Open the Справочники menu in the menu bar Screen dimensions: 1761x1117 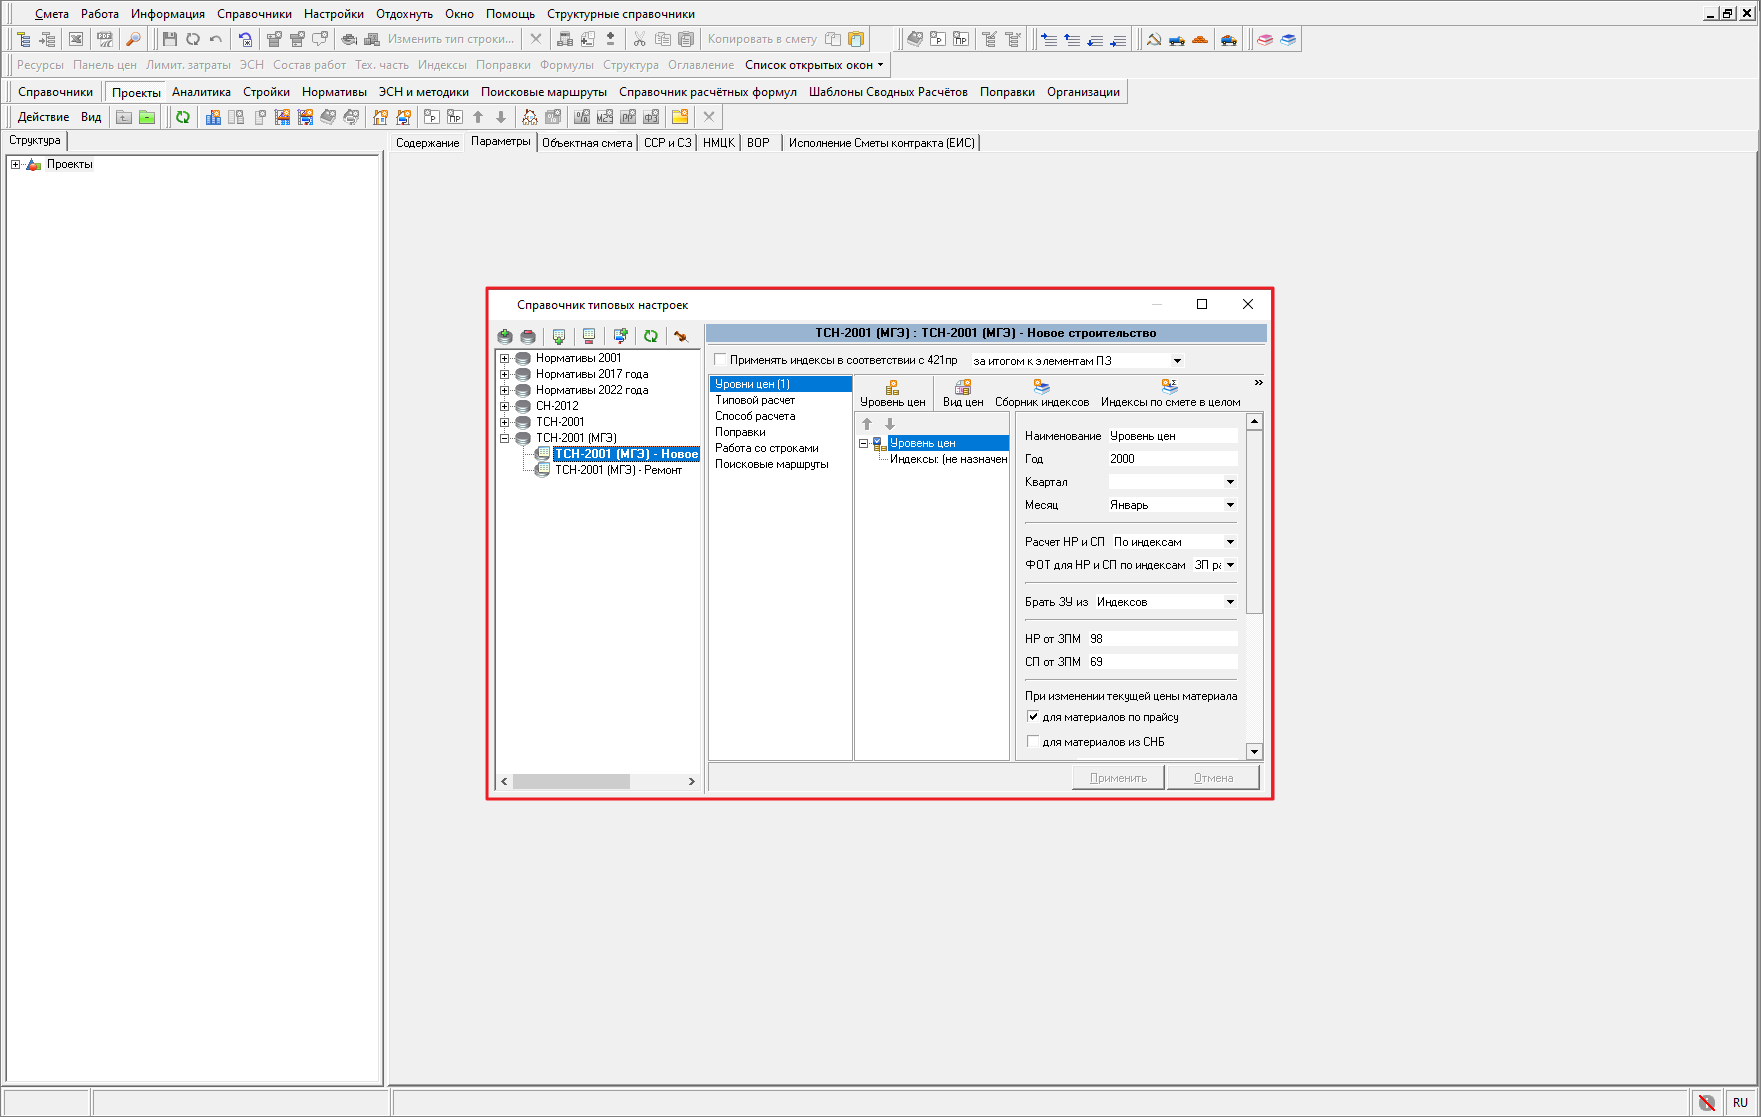pos(254,14)
